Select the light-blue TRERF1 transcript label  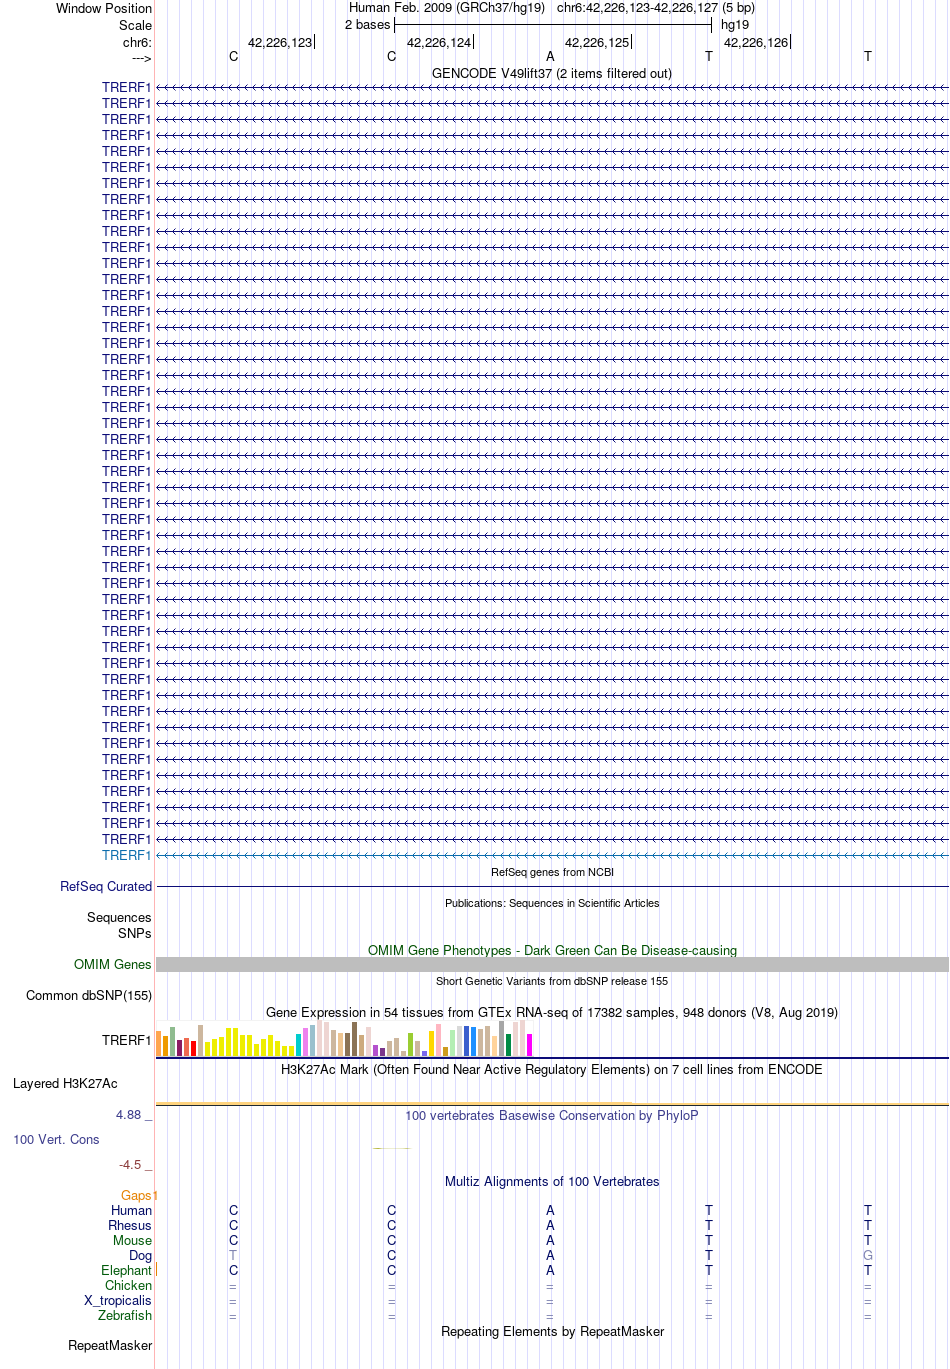click(126, 855)
